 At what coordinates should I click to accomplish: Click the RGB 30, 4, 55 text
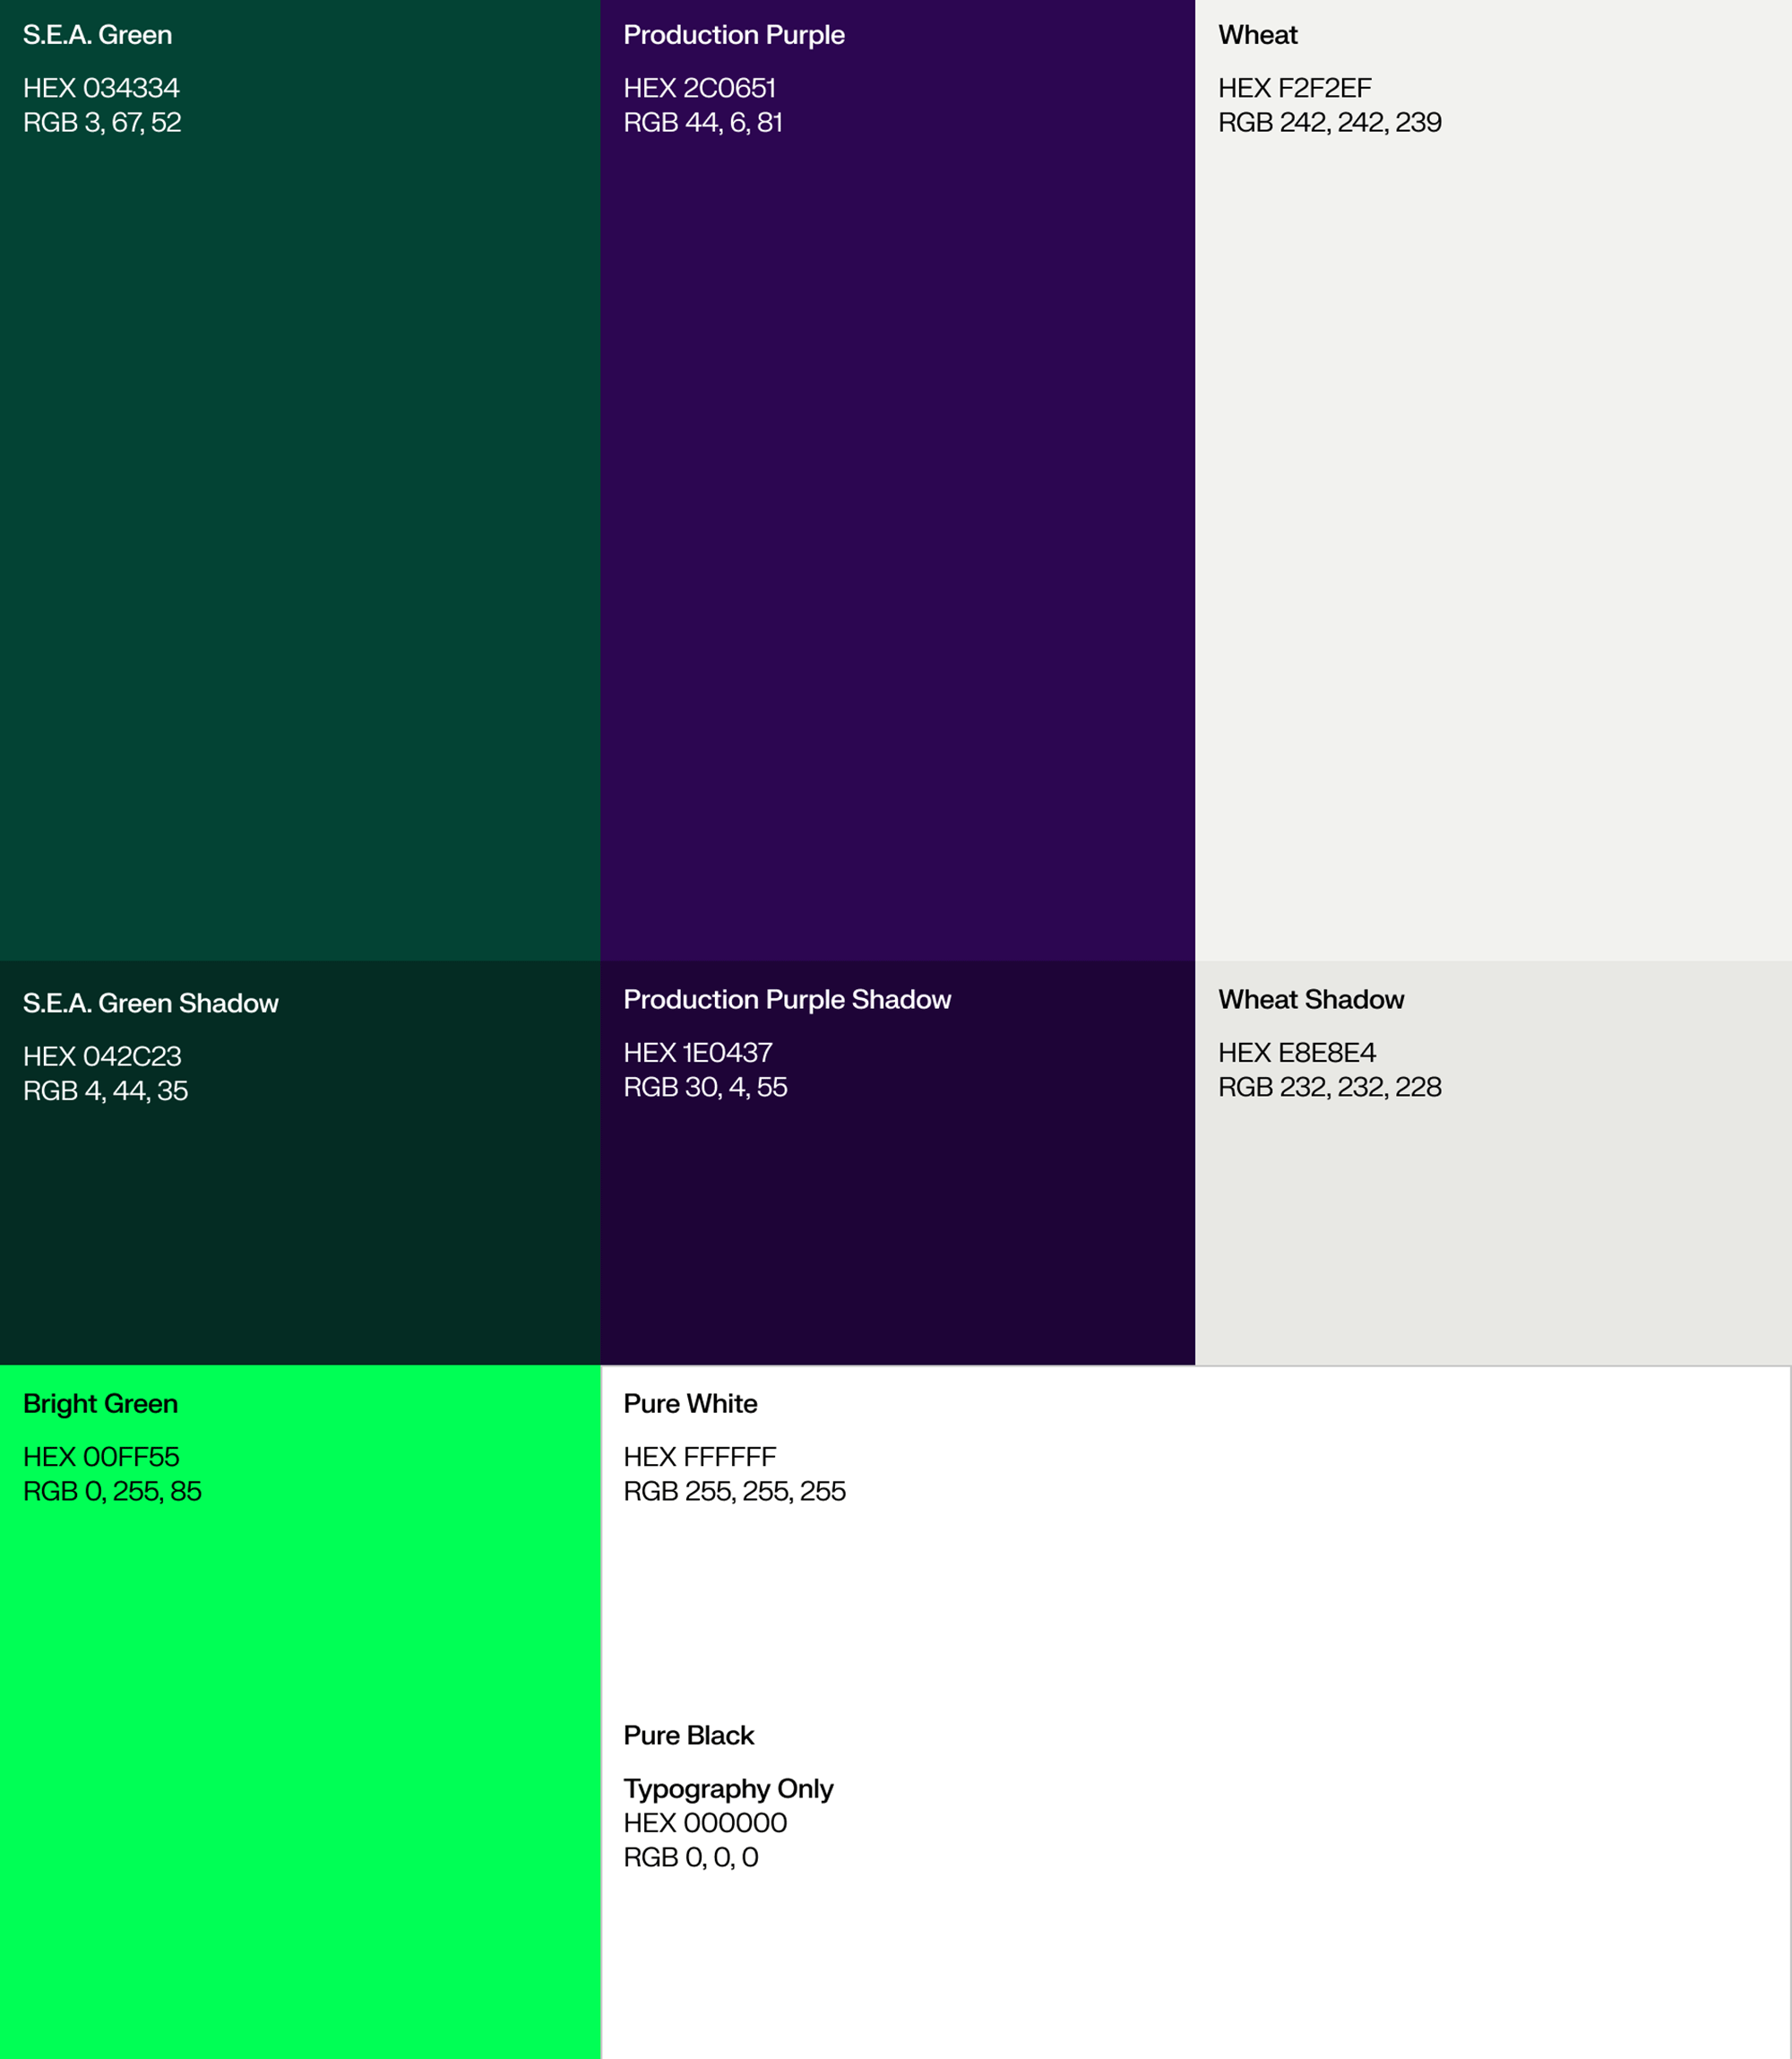(705, 1087)
